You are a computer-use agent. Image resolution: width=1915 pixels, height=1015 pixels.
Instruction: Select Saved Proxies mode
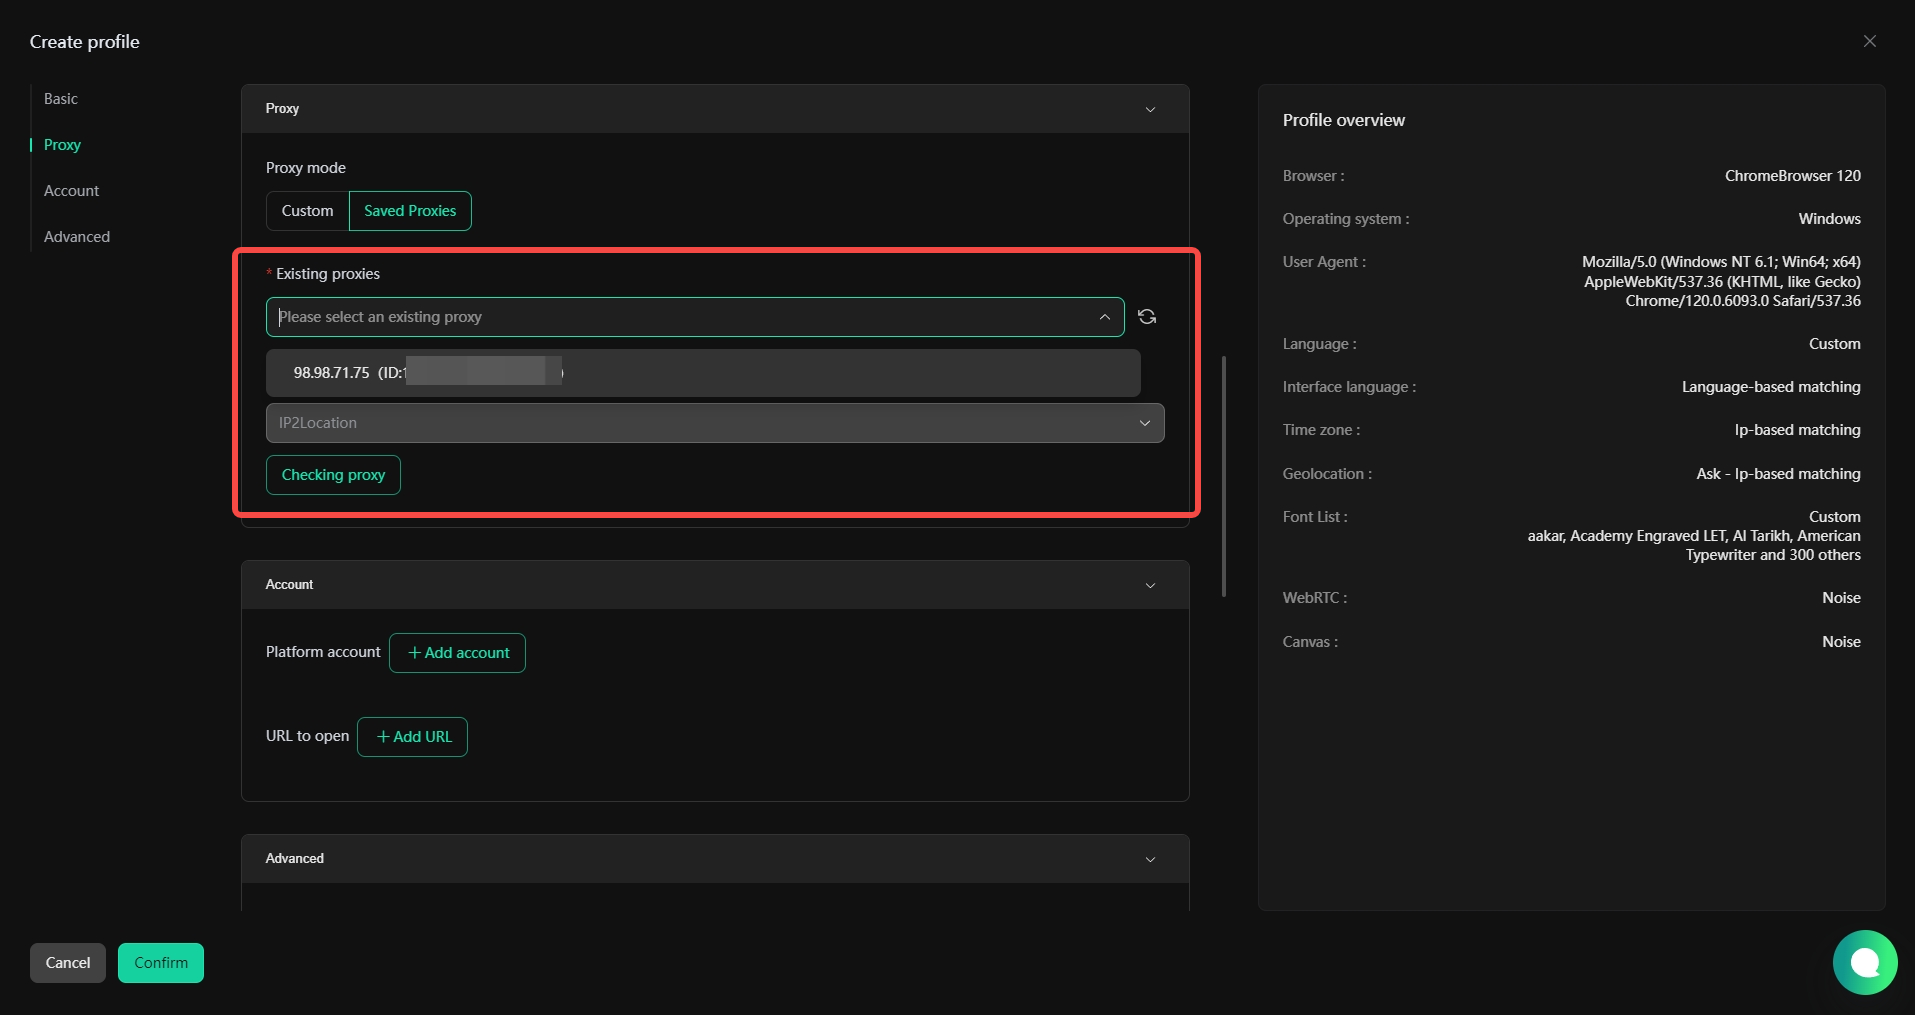410,211
